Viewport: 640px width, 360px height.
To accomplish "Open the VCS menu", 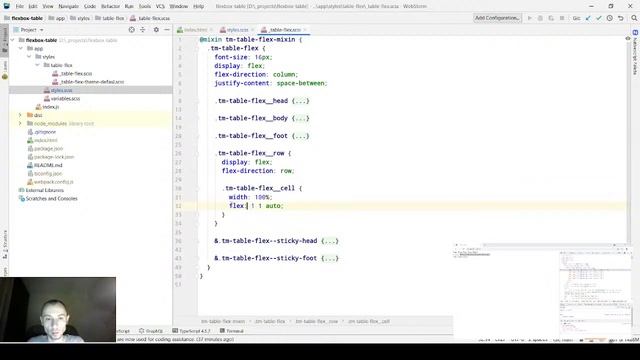I will coord(160,7).
